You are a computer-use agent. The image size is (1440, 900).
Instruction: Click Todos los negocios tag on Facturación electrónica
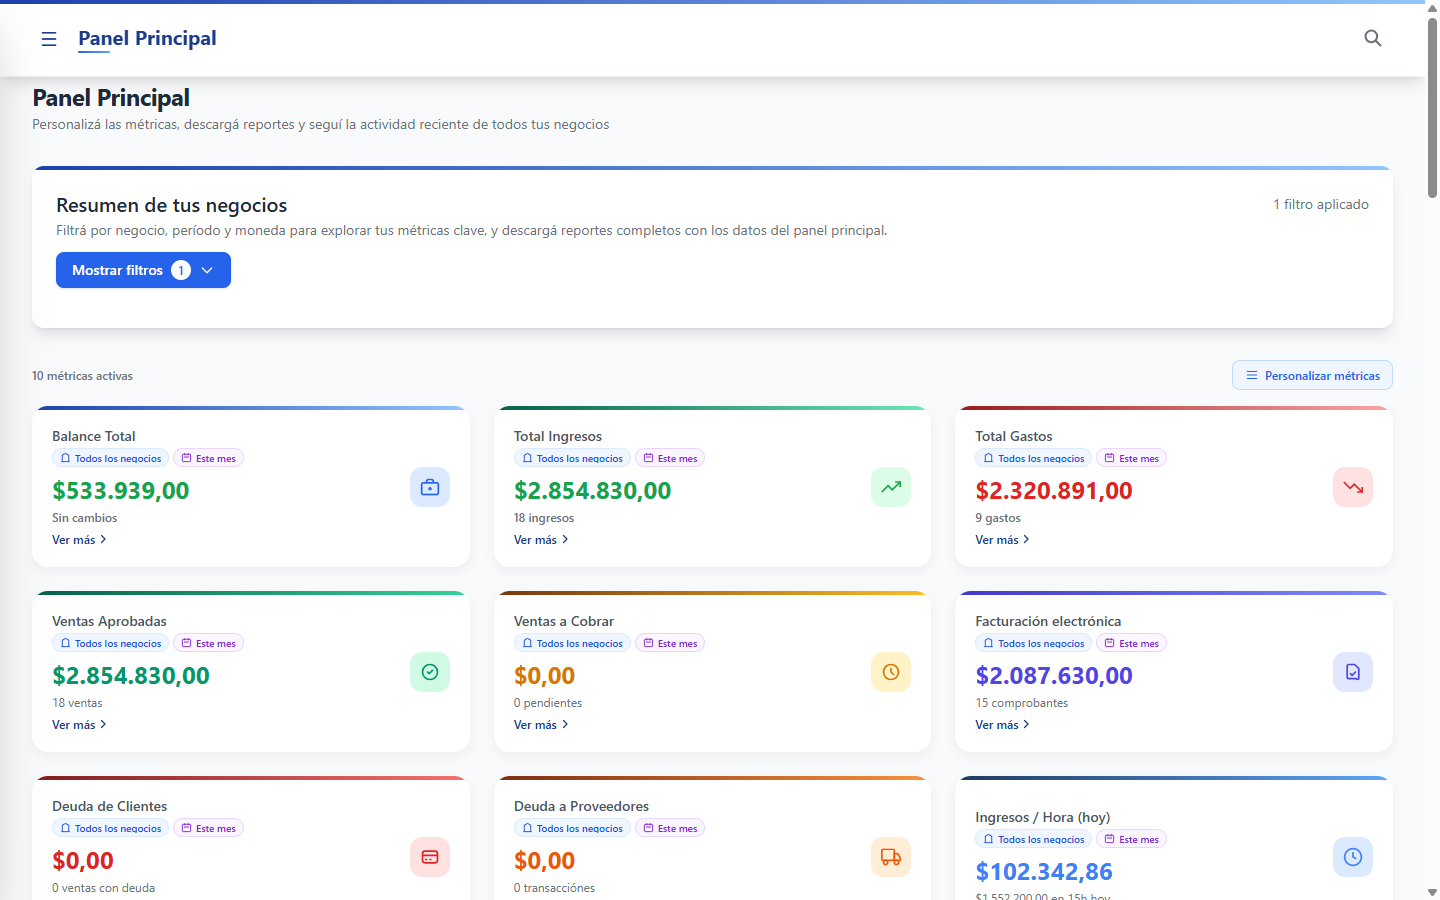pyautogui.click(x=1034, y=643)
